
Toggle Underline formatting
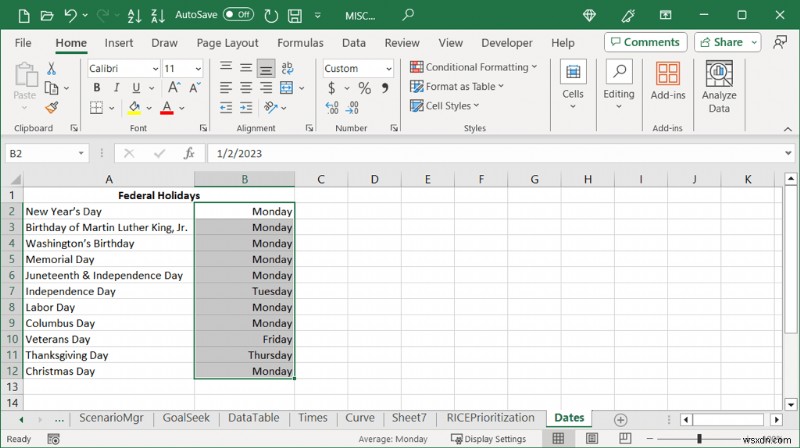(136, 88)
